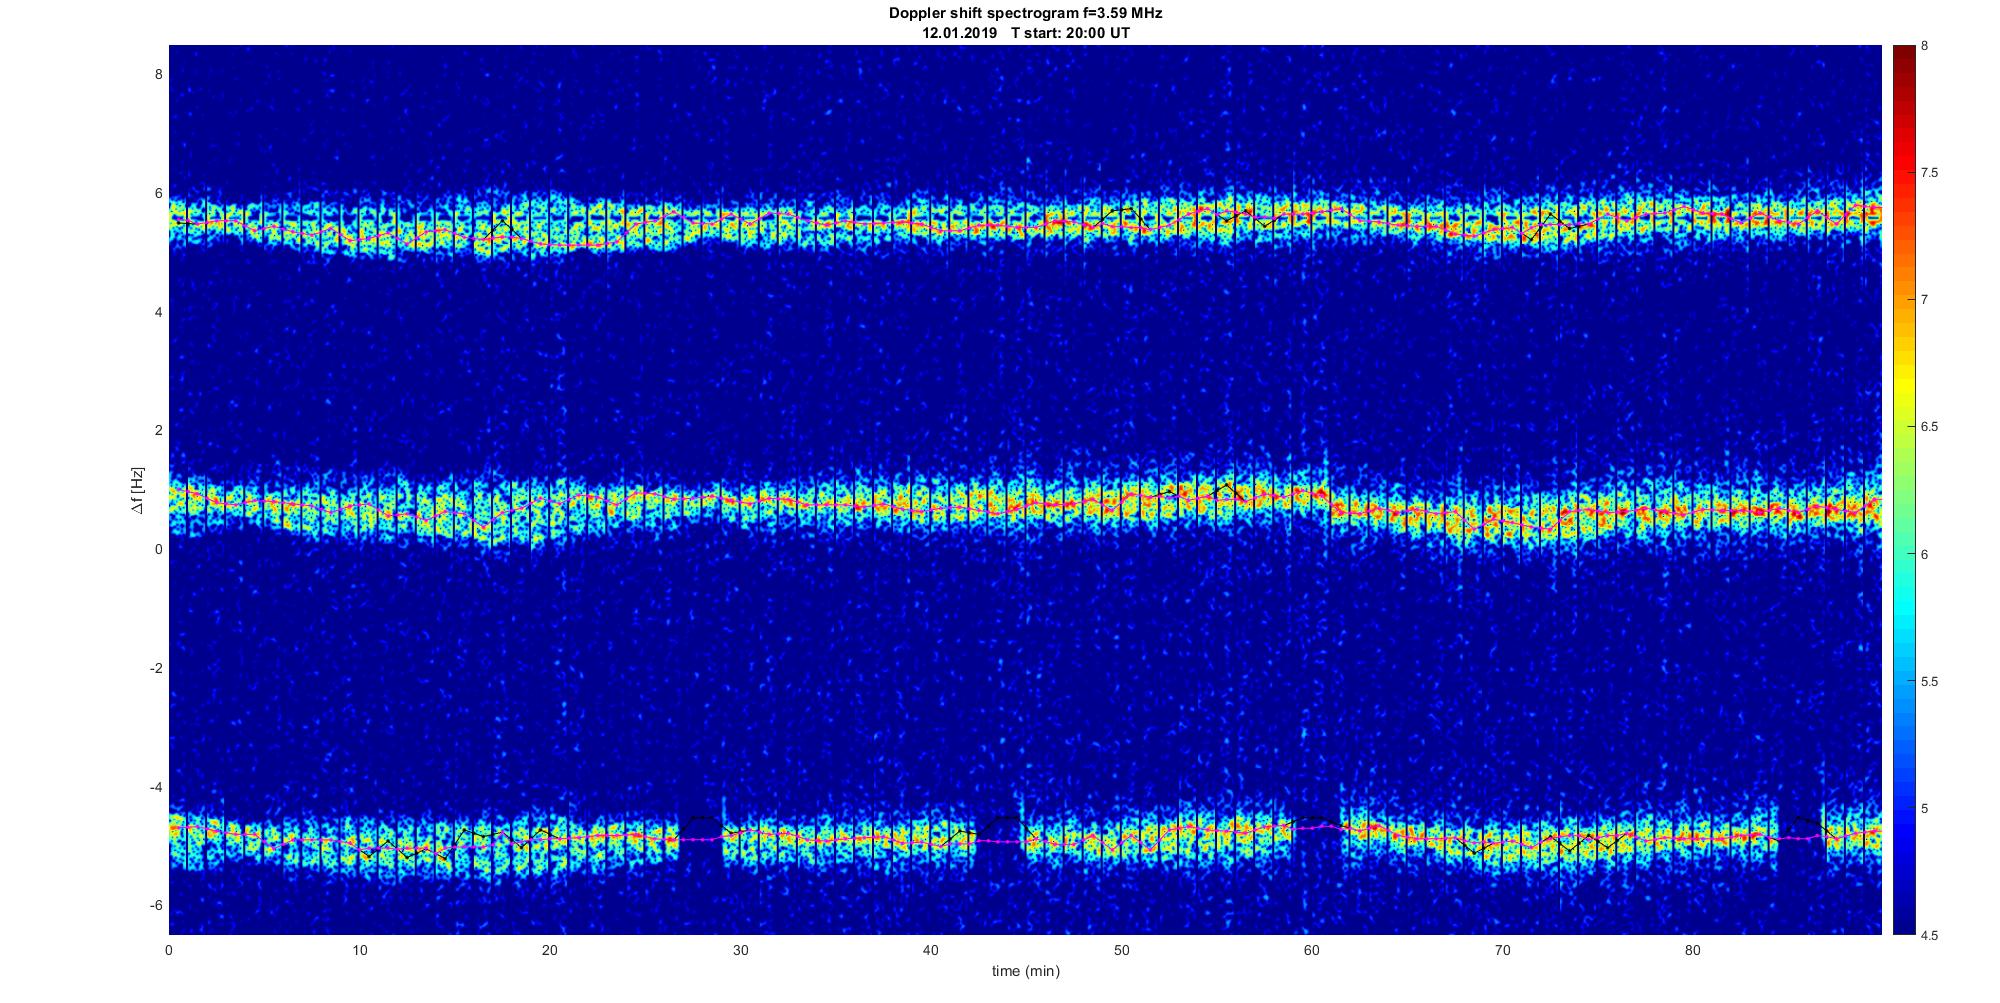This screenshot has height=1003, width=2000.
Task: Click x-axis tick label 20
Action: click(550, 950)
